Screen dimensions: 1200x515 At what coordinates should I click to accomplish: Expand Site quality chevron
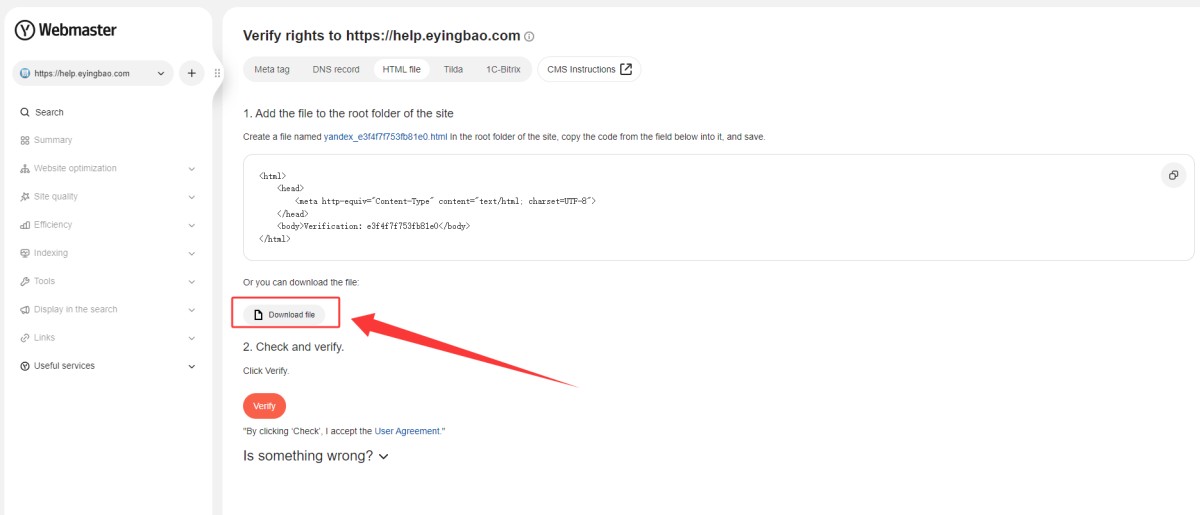pyautogui.click(x=191, y=197)
